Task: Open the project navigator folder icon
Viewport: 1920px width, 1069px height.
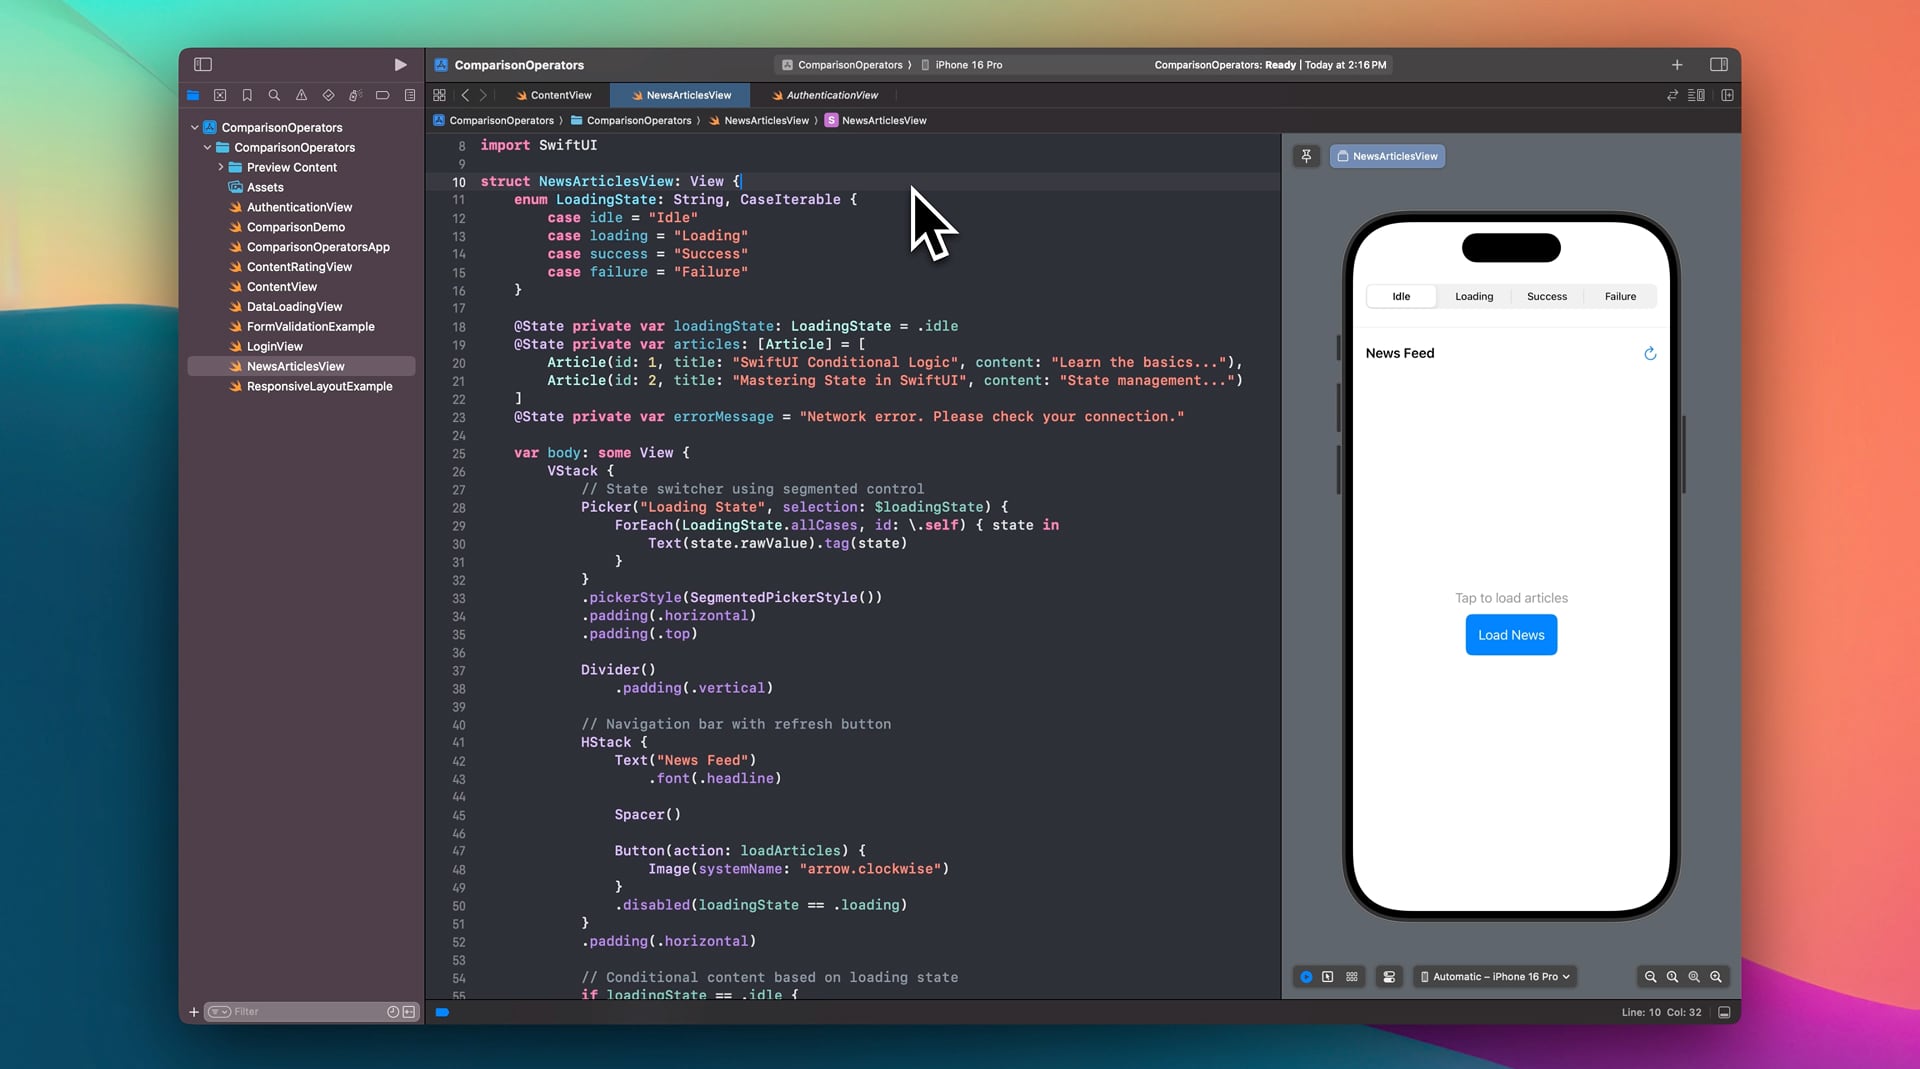Action: (193, 95)
